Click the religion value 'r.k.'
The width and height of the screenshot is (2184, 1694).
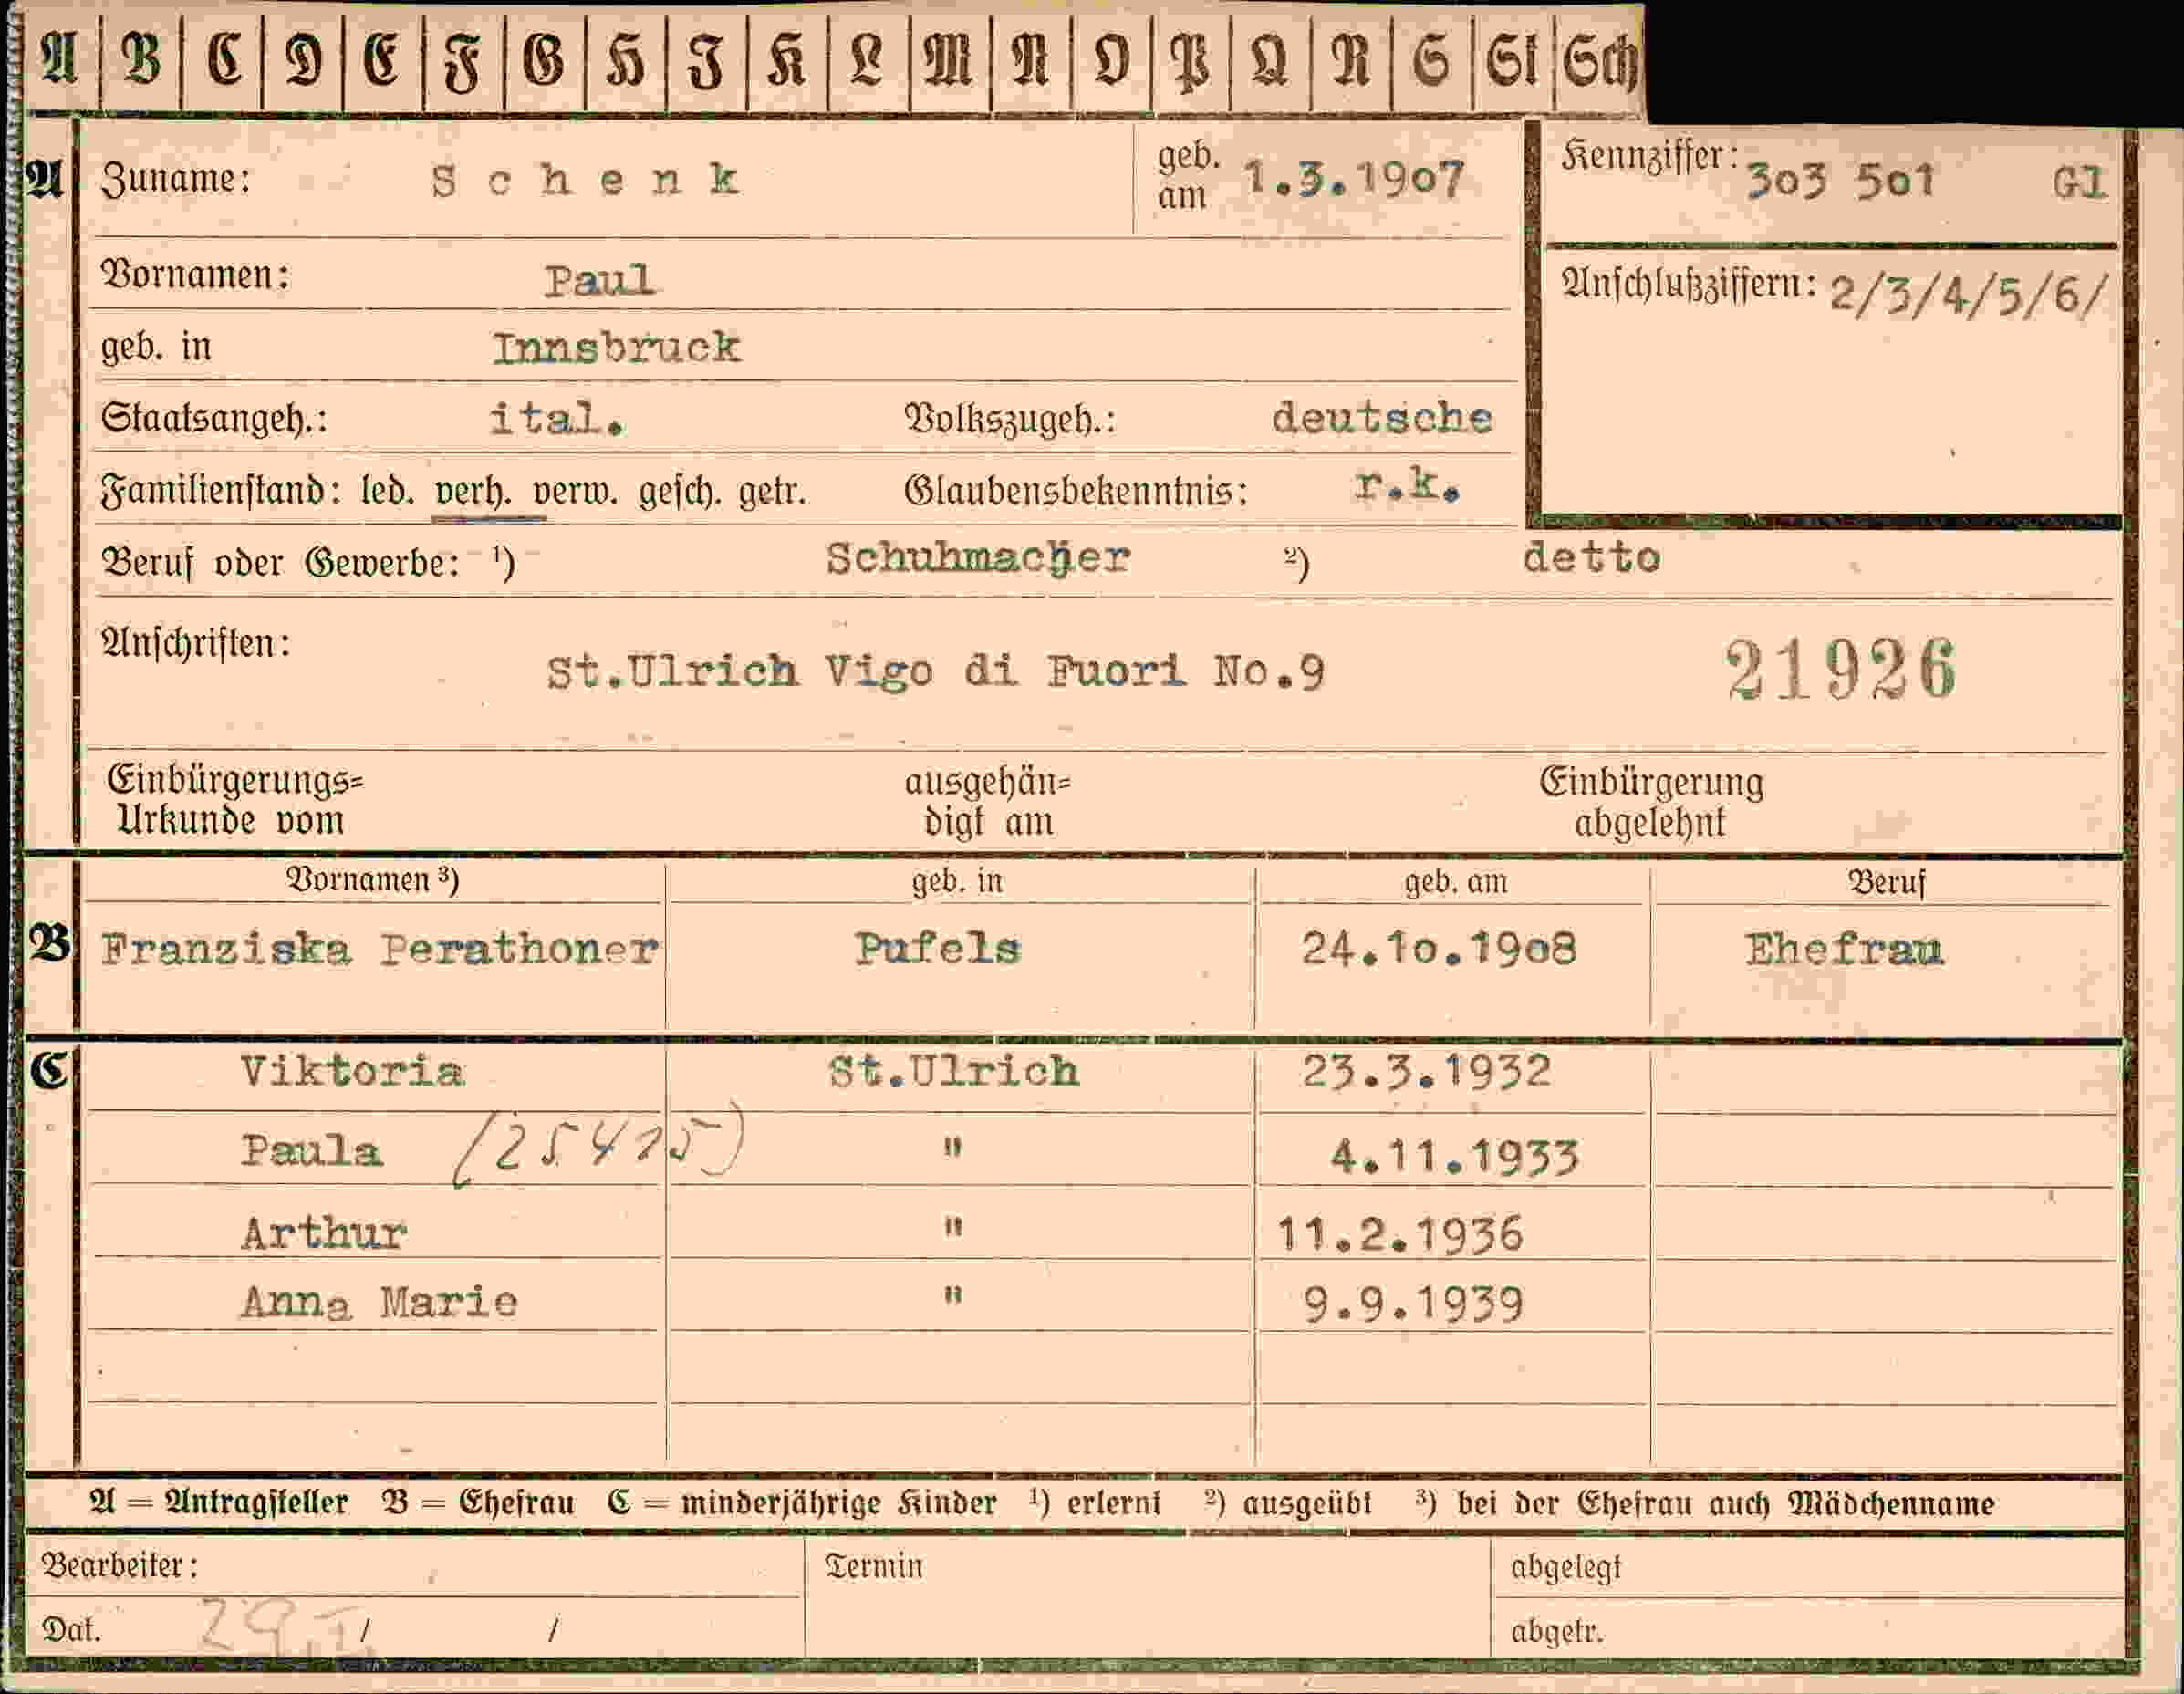click(1407, 486)
